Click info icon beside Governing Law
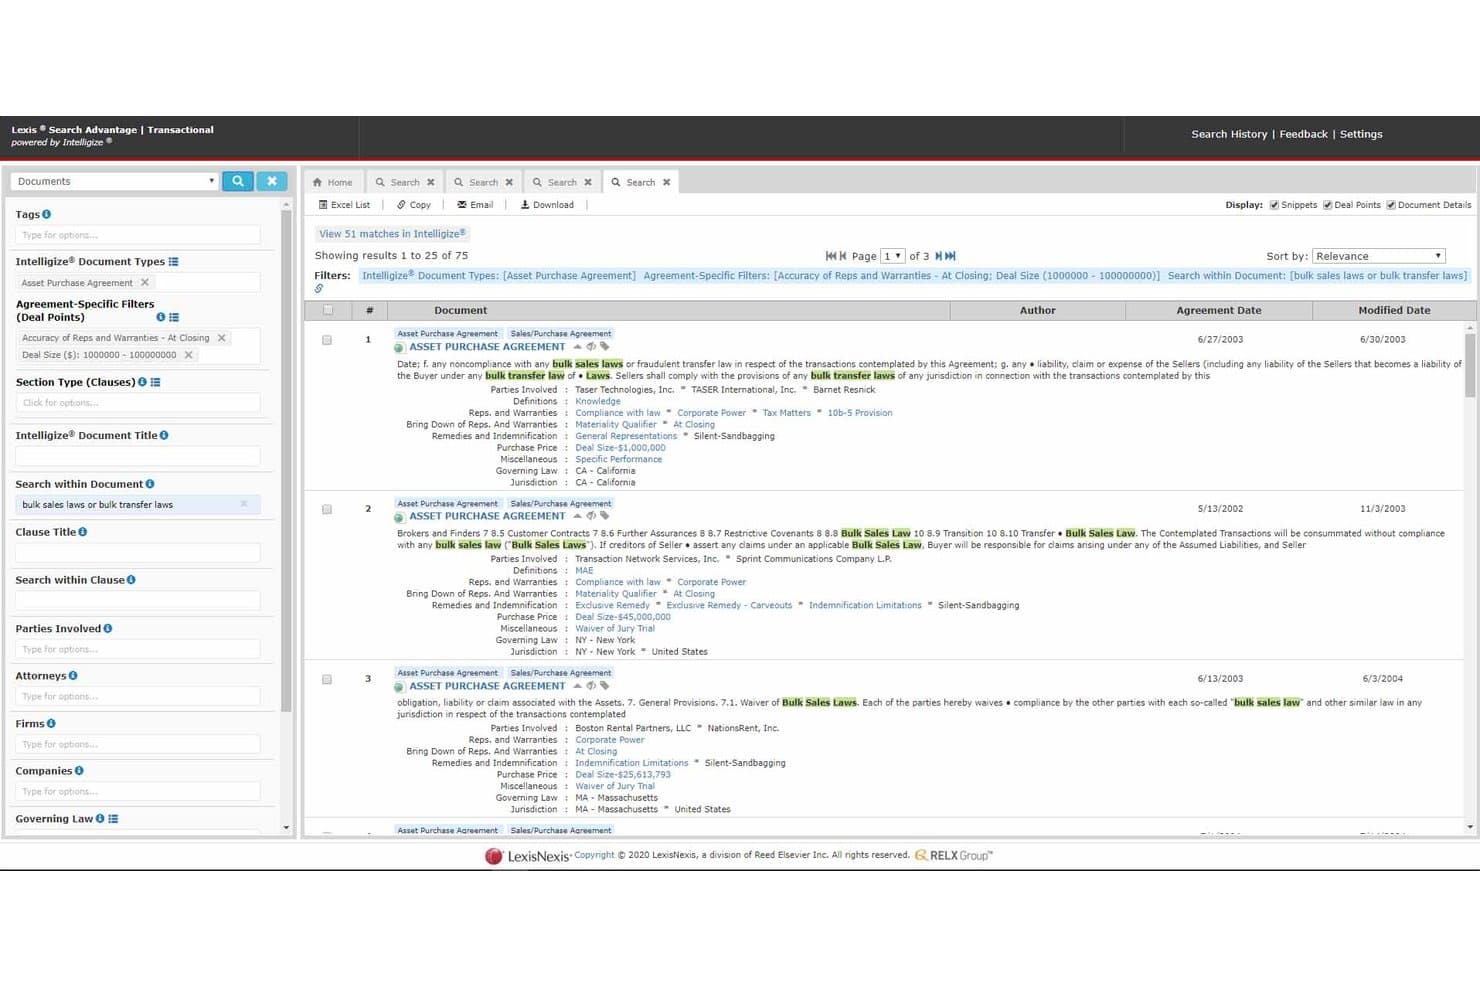Screen dimensions: 1480x987 (100, 818)
